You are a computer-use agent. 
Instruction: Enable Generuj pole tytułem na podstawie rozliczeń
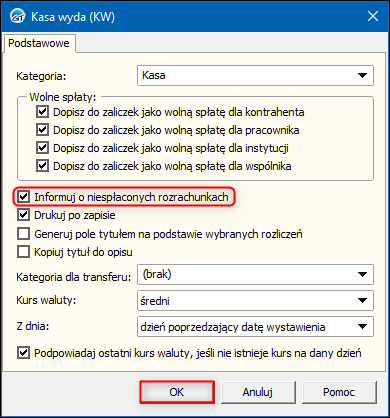[23, 234]
